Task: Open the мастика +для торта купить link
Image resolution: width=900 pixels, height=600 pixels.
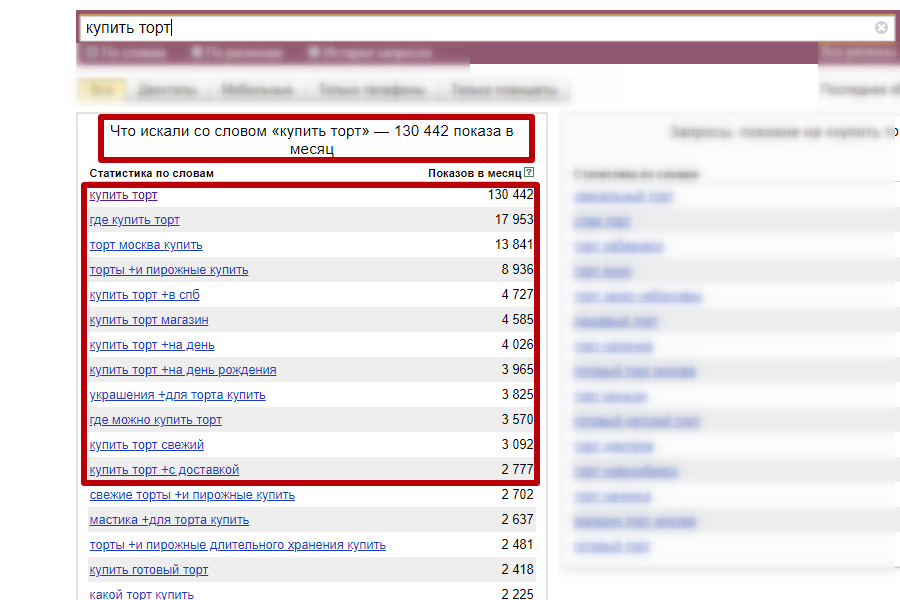Action: 169,520
